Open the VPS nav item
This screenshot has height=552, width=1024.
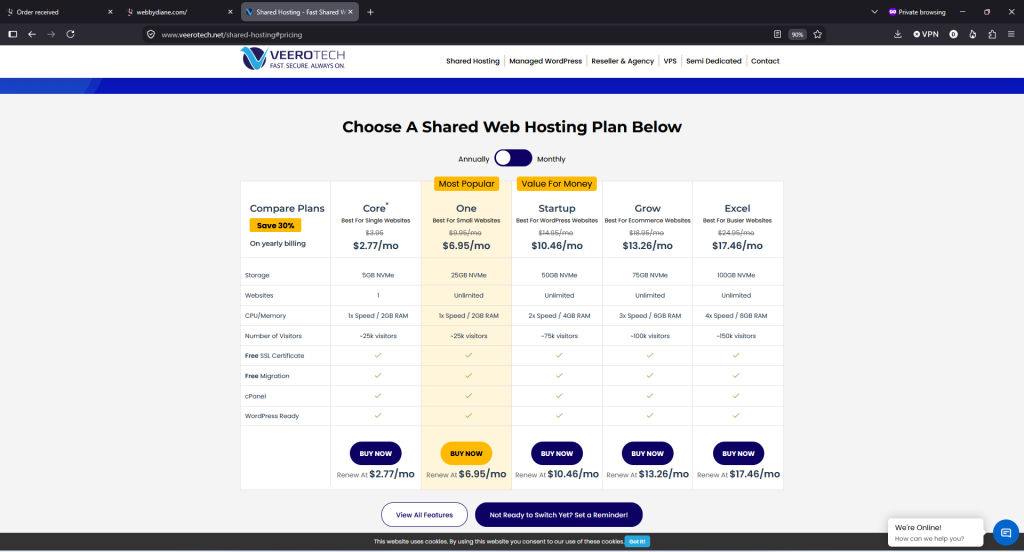tap(670, 61)
